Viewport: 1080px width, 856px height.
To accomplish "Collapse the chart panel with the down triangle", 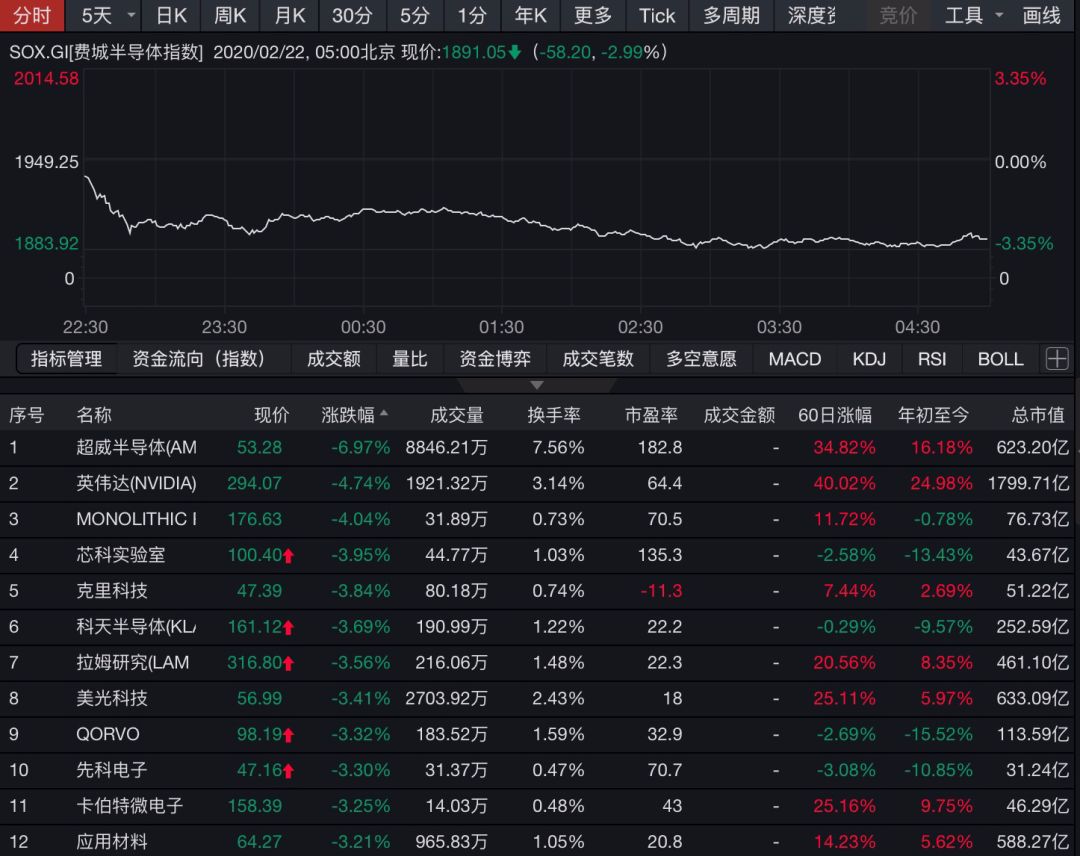I will pyautogui.click(x=537, y=385).
